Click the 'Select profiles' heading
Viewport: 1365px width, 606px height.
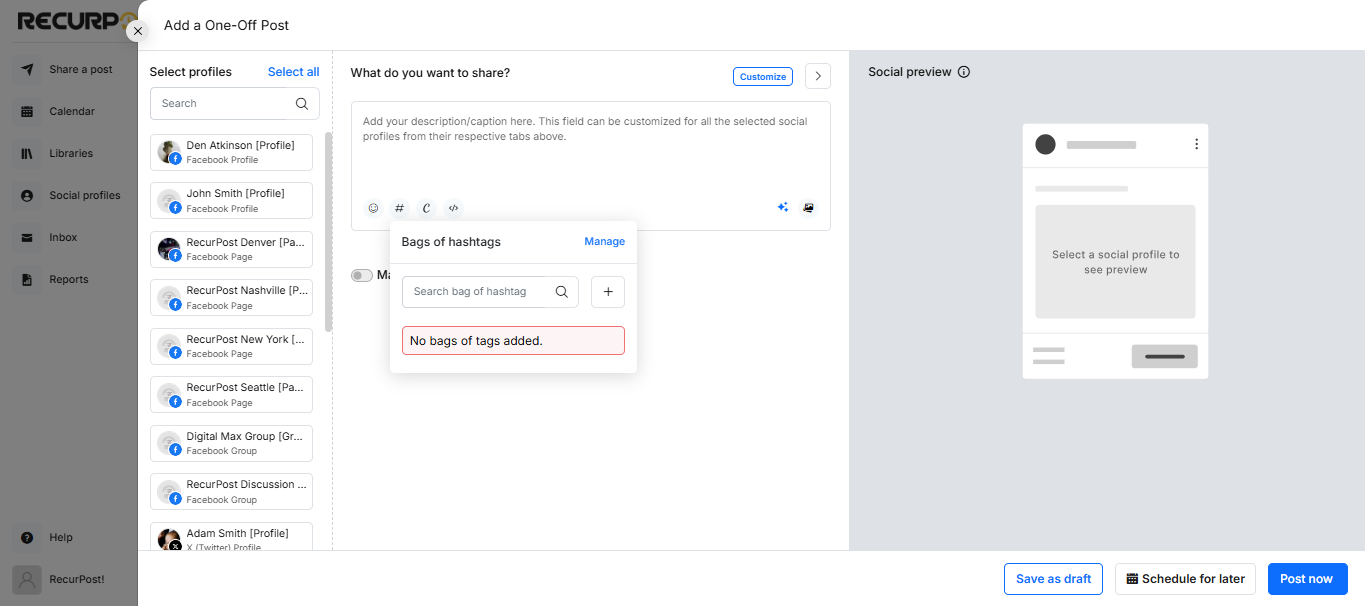tap(190, 72)
